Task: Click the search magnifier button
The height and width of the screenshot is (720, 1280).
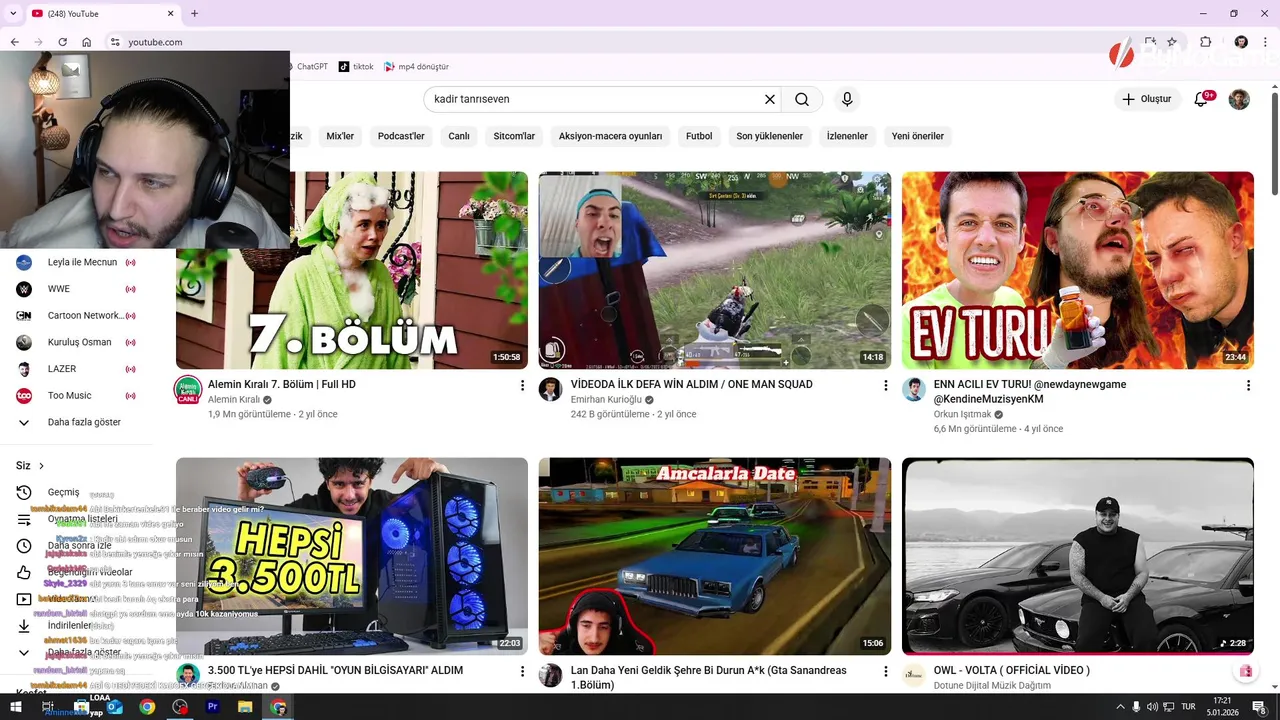Action: coord(802,99)
